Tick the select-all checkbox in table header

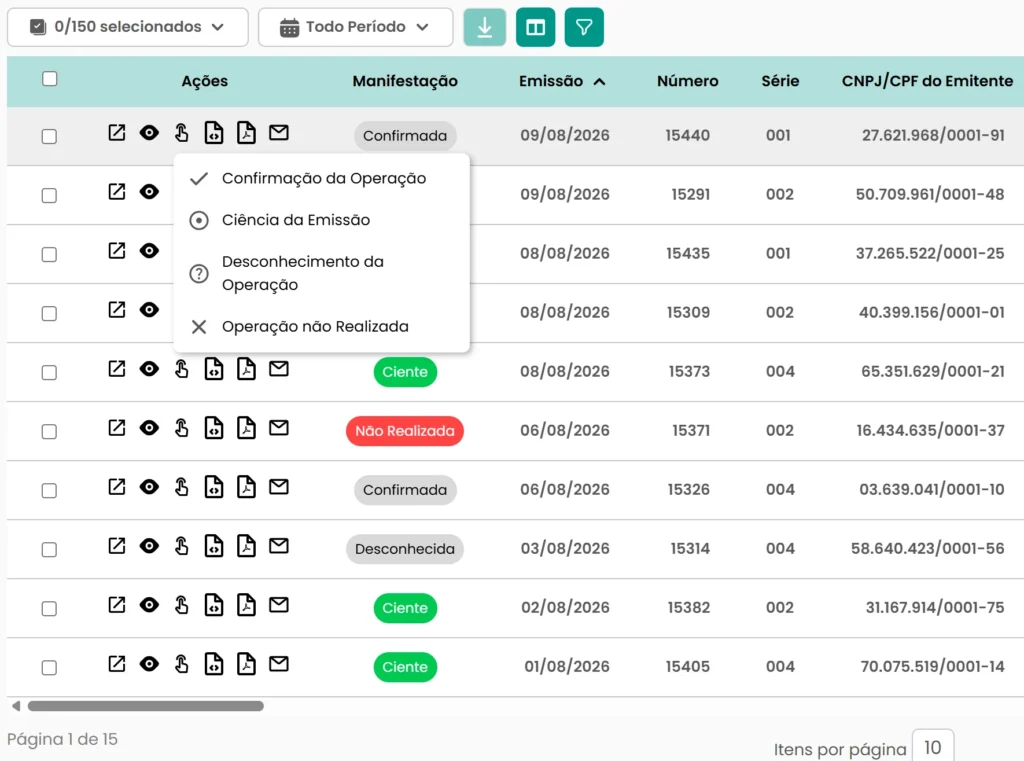coord(50,79)
